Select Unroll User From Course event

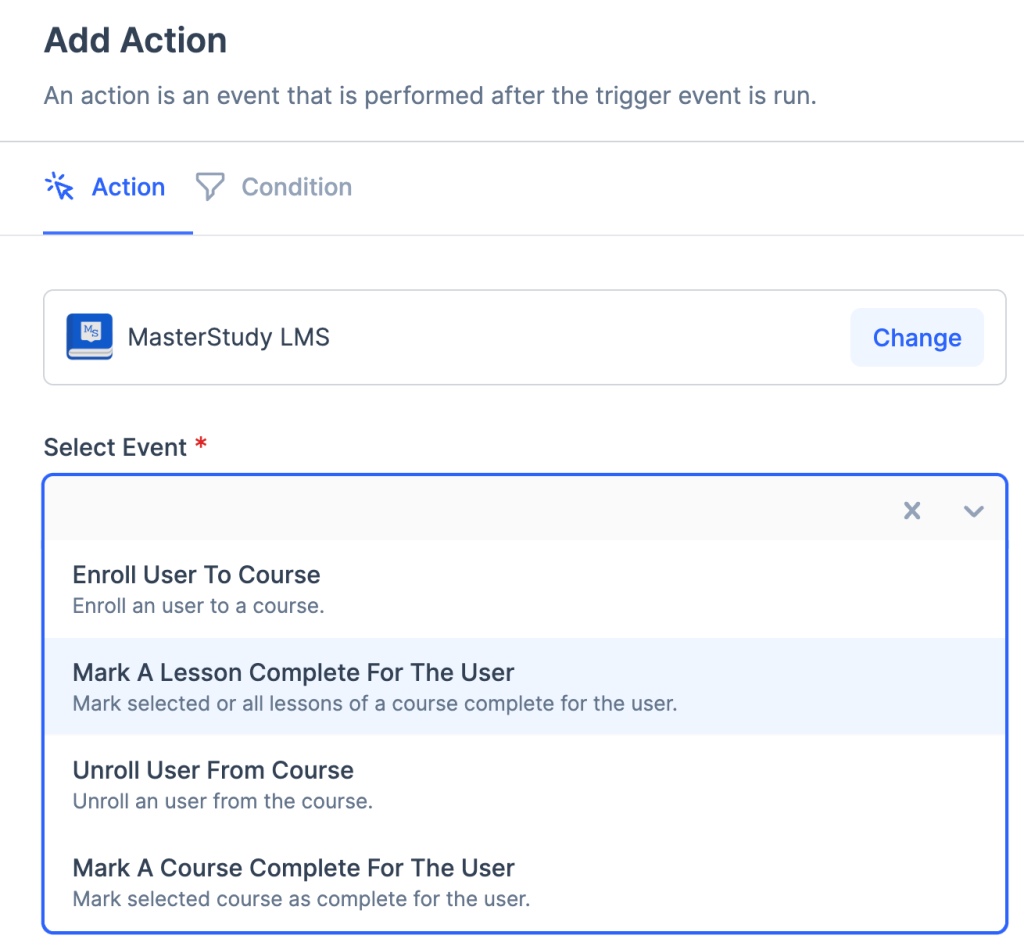213,771
